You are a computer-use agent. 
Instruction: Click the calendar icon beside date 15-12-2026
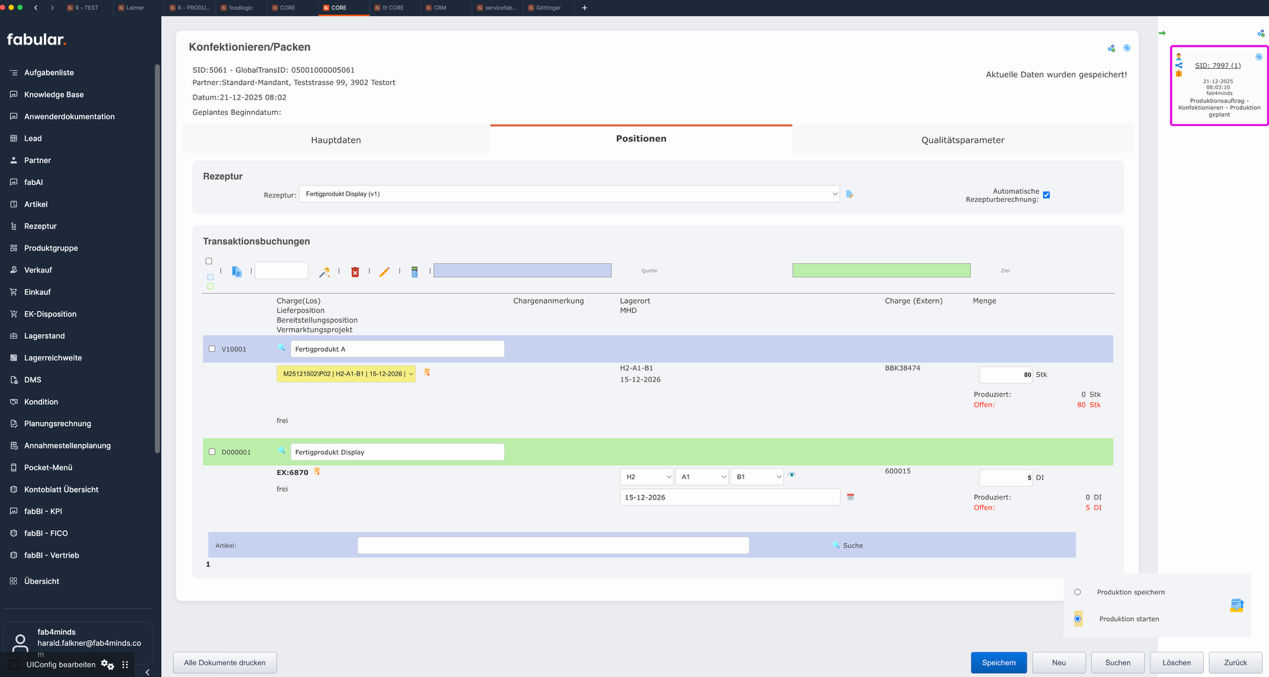(850, 497)
